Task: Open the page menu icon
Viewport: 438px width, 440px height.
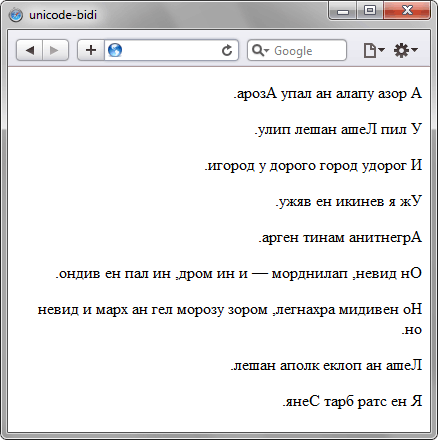Action: click(x=374, y=50)
